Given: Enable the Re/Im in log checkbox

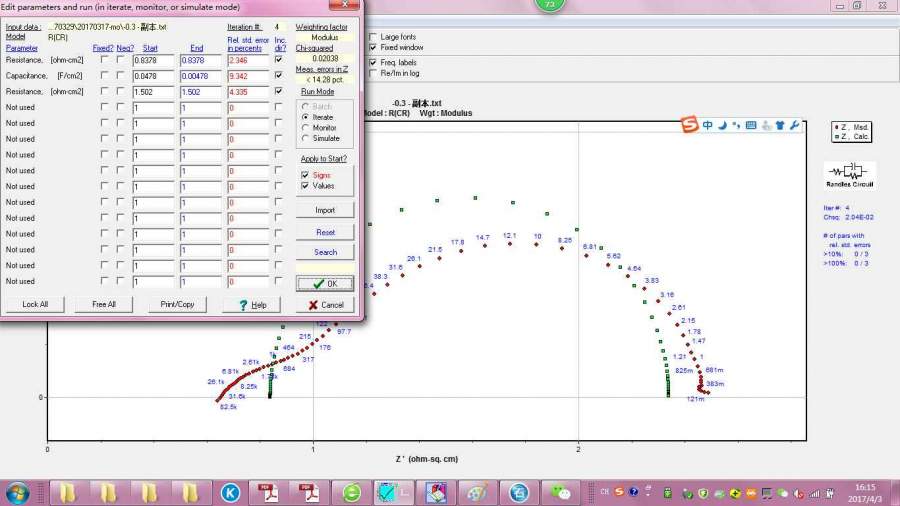Looking at the screenshot, I should pyautogui.click(x=373, y=73).
